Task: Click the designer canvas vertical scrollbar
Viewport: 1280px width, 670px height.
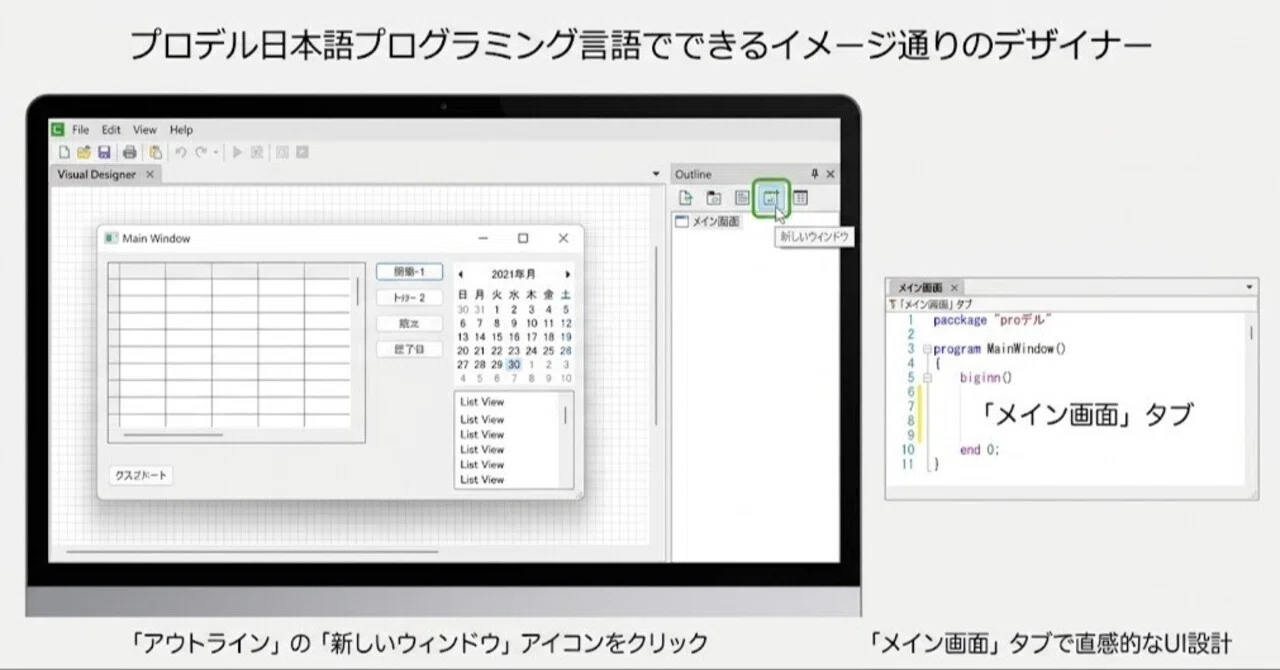Action: point(656,335)
